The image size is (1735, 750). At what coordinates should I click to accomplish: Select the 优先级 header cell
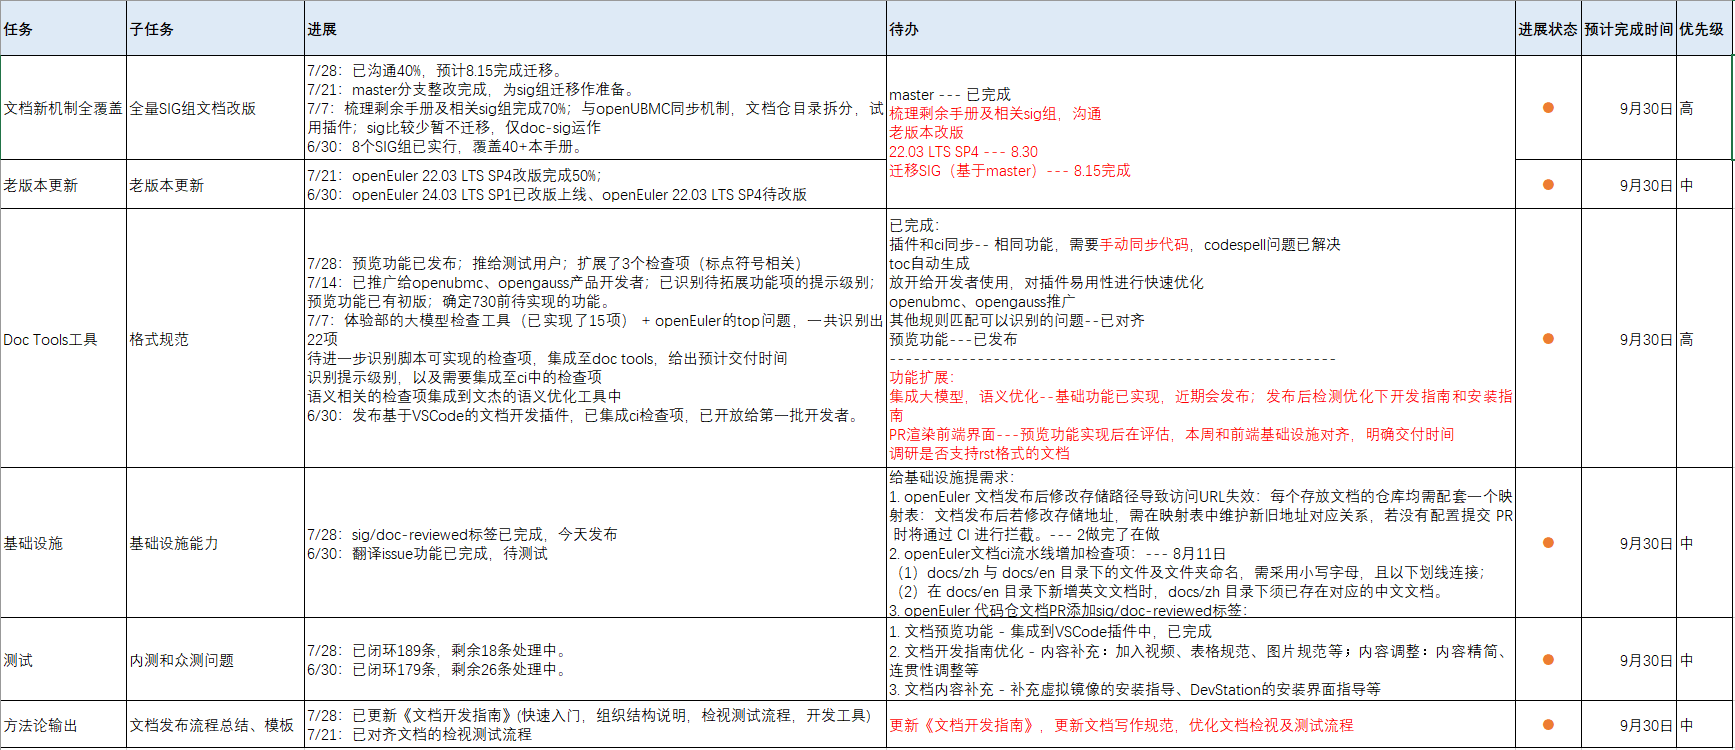[x=1703, y=29]
